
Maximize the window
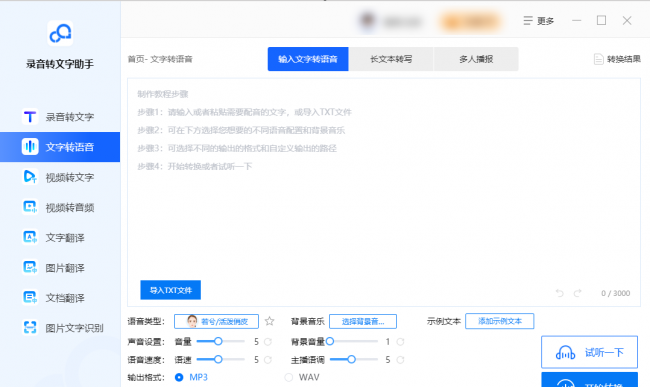(601, 21)
